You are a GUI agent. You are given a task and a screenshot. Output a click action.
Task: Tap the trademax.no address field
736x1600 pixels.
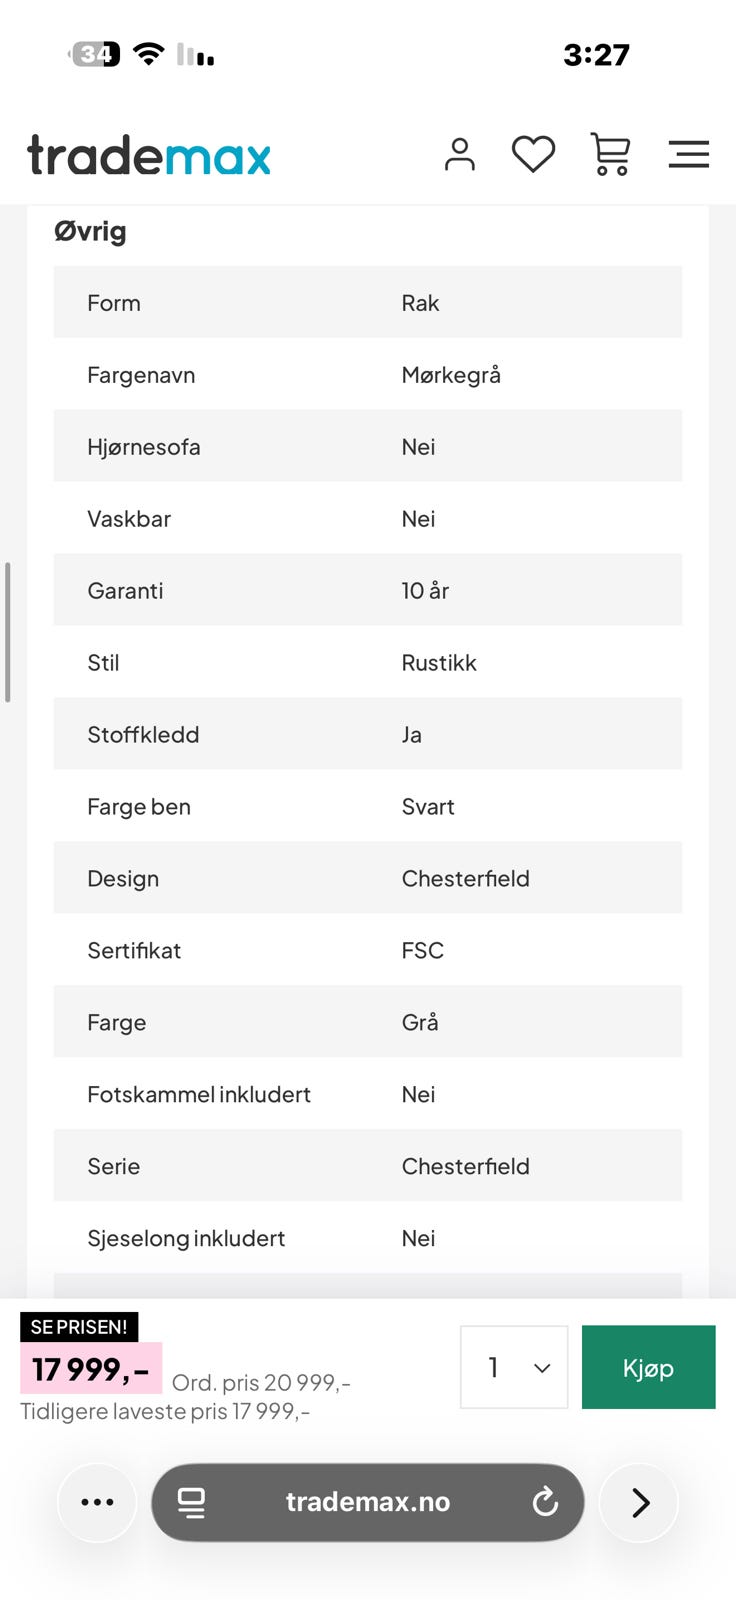(x=367, y=1502)
